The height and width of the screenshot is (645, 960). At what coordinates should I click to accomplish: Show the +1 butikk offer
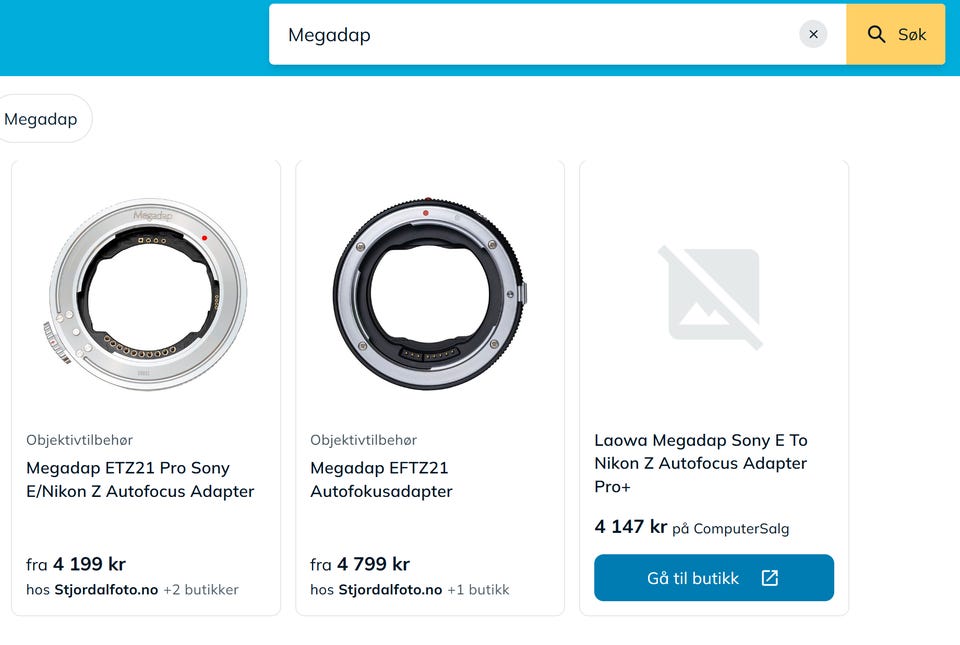(x=478, y=590)
